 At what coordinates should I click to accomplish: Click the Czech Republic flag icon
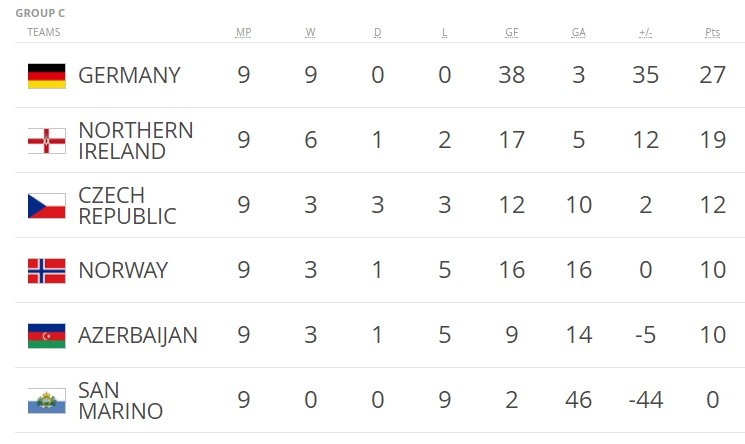point(46,206)
